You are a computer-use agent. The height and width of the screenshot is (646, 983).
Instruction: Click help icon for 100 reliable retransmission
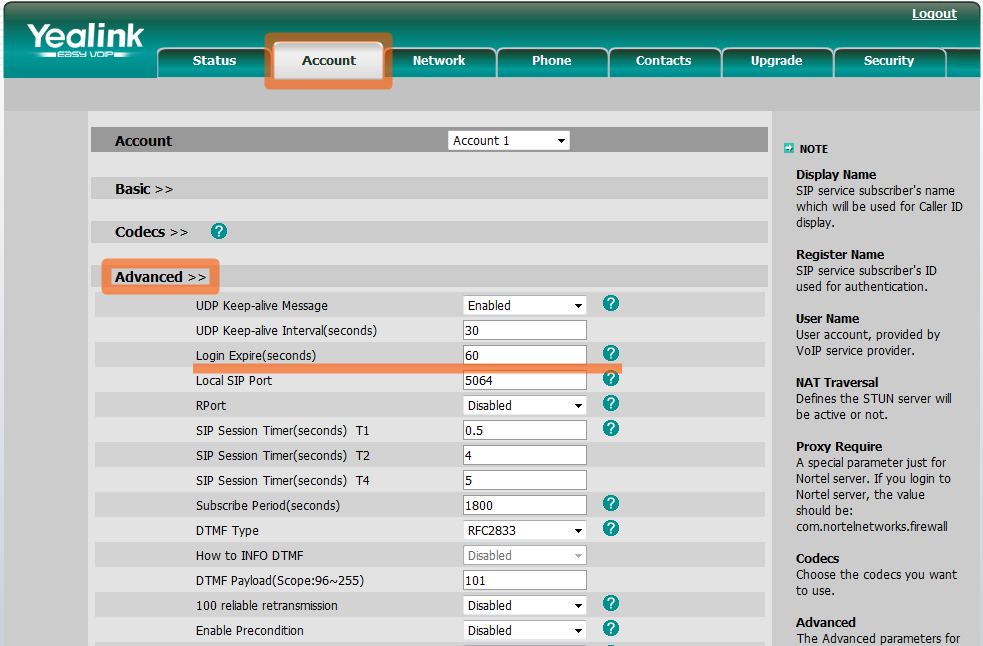(611, 603)
